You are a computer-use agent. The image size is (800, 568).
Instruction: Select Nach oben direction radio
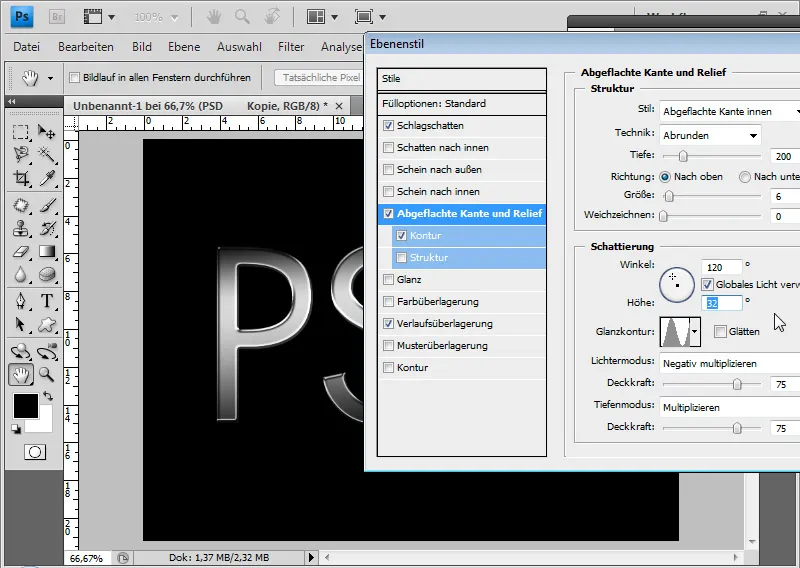coord(665,177)
